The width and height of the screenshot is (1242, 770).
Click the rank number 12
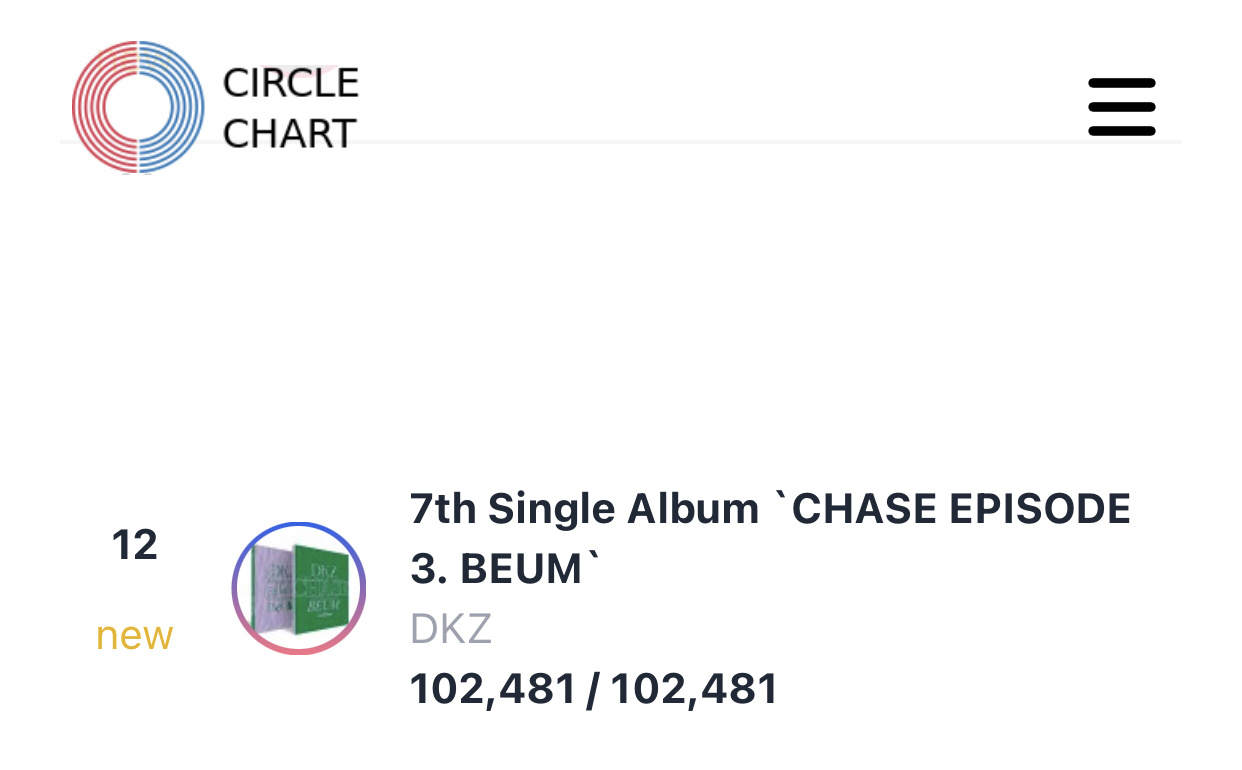135,545
